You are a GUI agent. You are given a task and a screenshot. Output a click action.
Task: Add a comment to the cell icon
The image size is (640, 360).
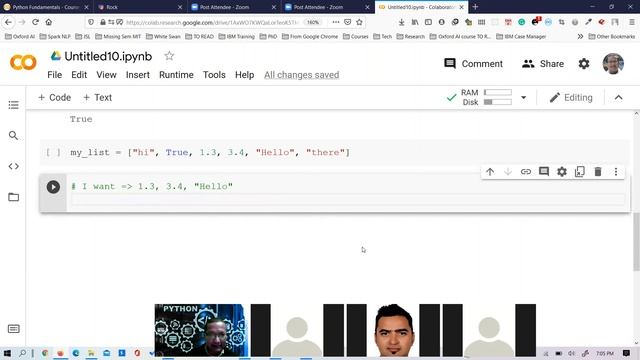(x=544, y=172)
